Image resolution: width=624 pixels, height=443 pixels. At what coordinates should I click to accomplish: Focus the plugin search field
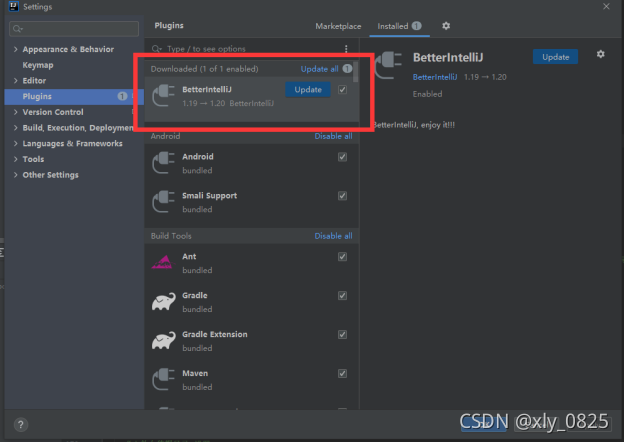pos(247,49)
